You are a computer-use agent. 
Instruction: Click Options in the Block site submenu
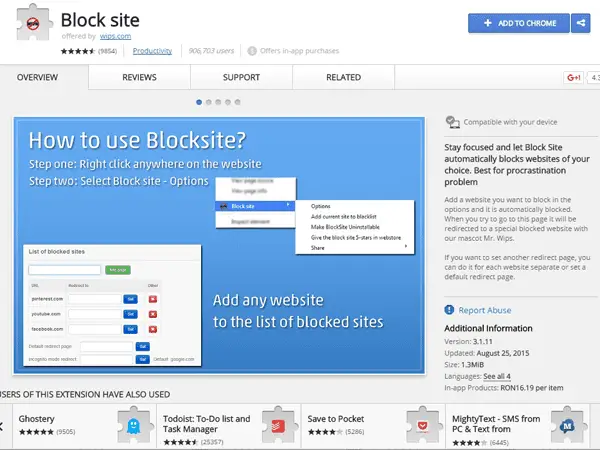tap(321, 206)
